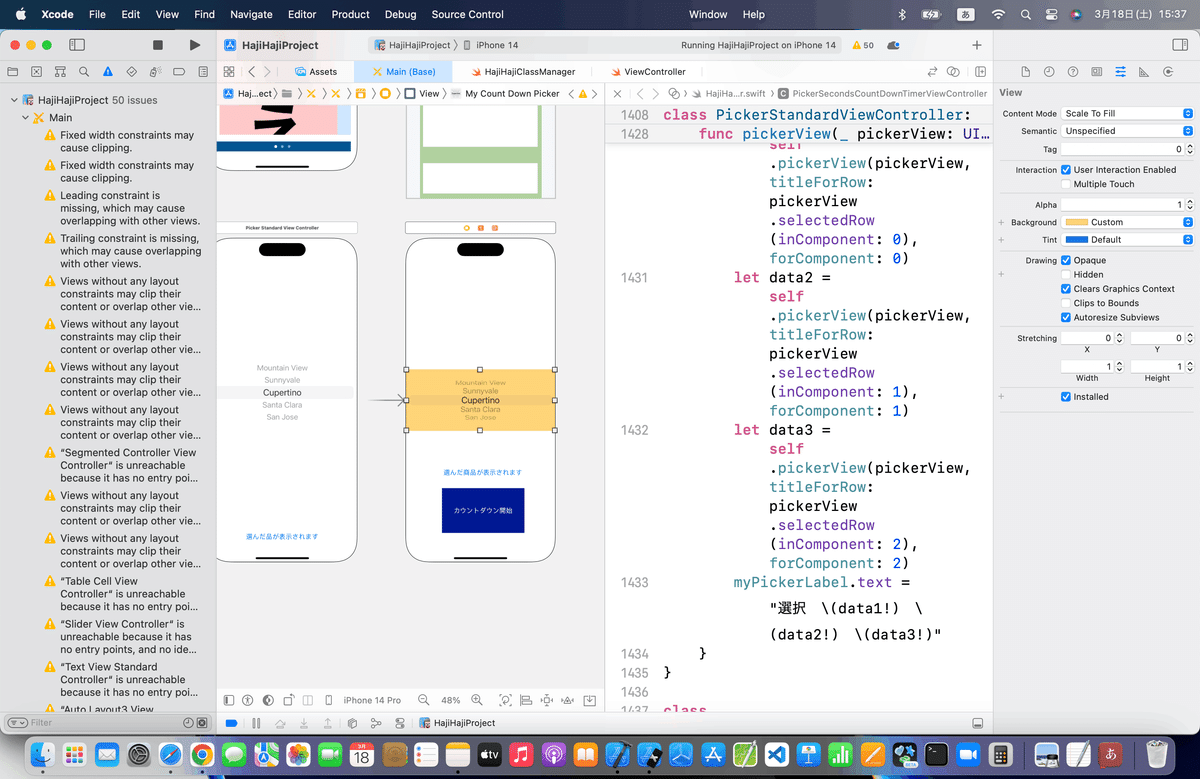The image size is (1200, 779).
Task: Open the Report navigator icon
Action: pyautogui.click(x=201, y=72)
